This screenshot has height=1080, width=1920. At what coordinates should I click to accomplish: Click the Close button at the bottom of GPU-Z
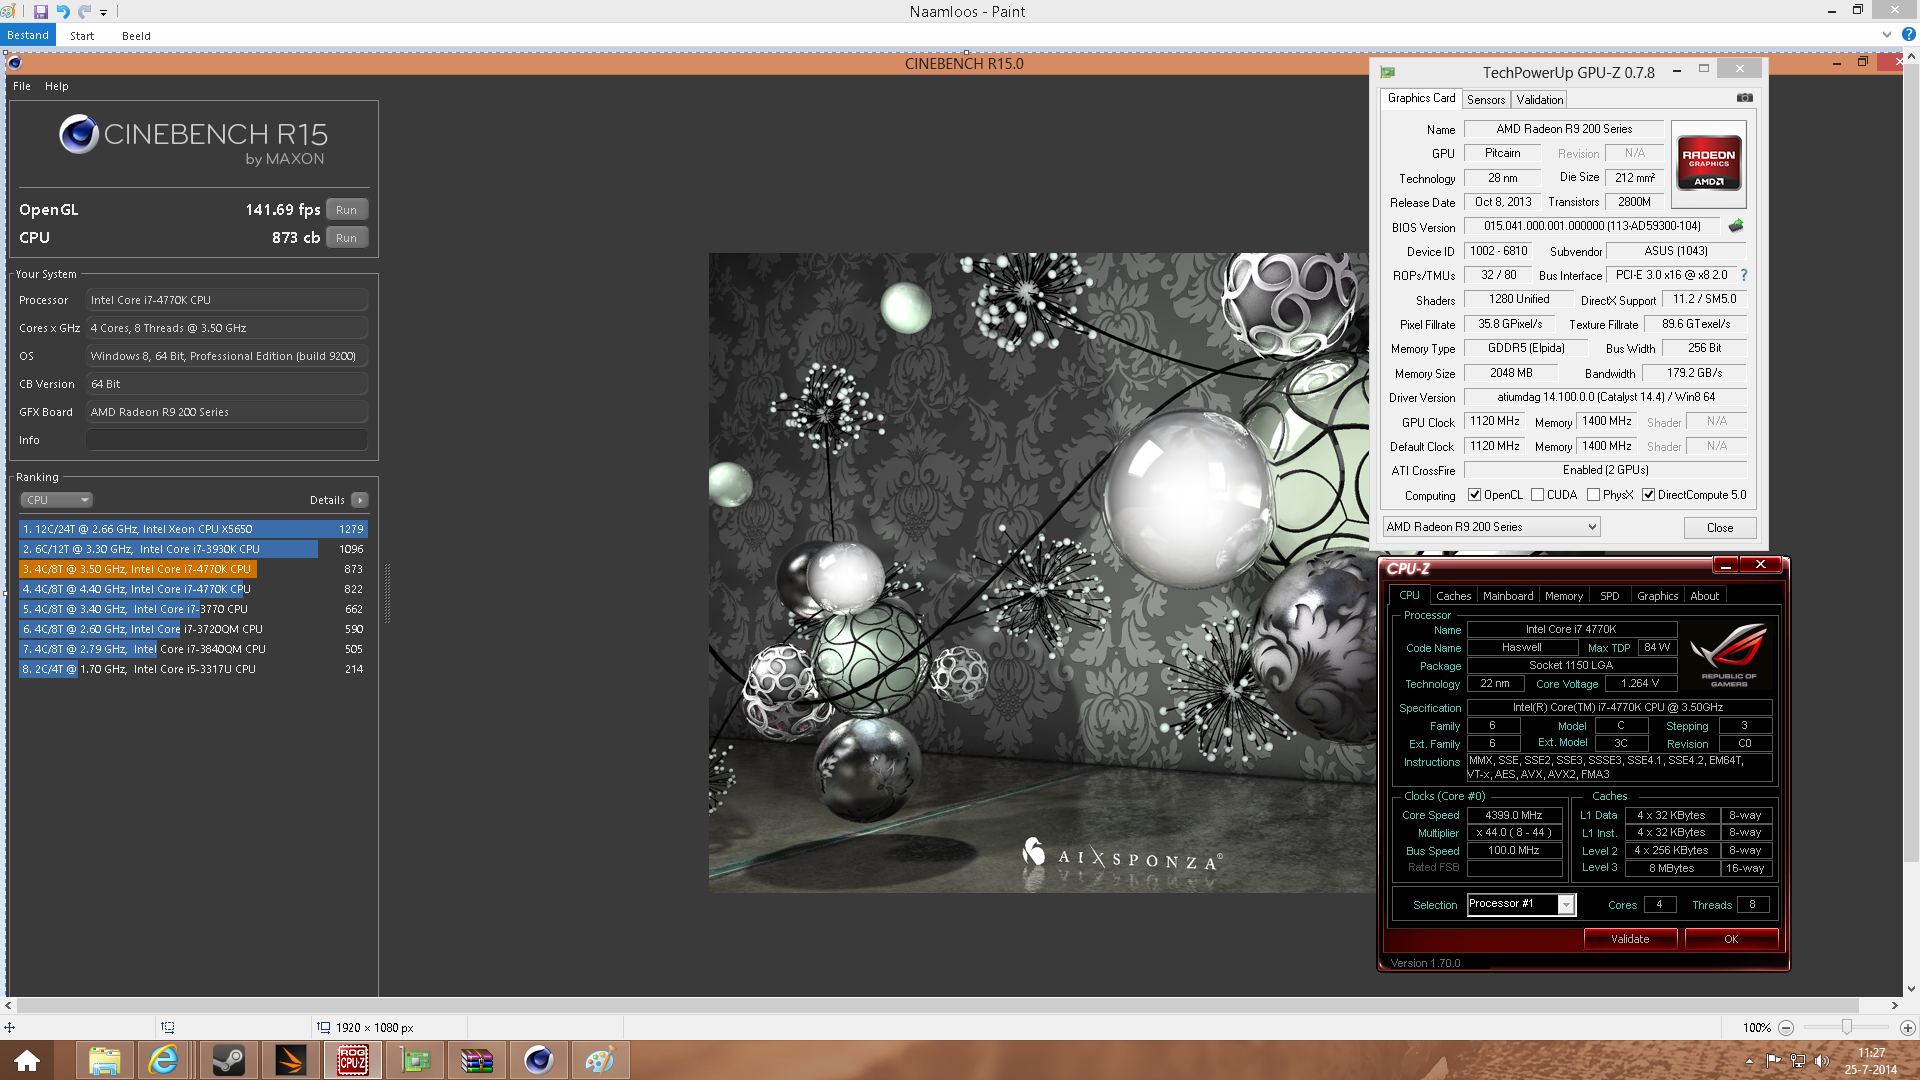pos(1720,528)
